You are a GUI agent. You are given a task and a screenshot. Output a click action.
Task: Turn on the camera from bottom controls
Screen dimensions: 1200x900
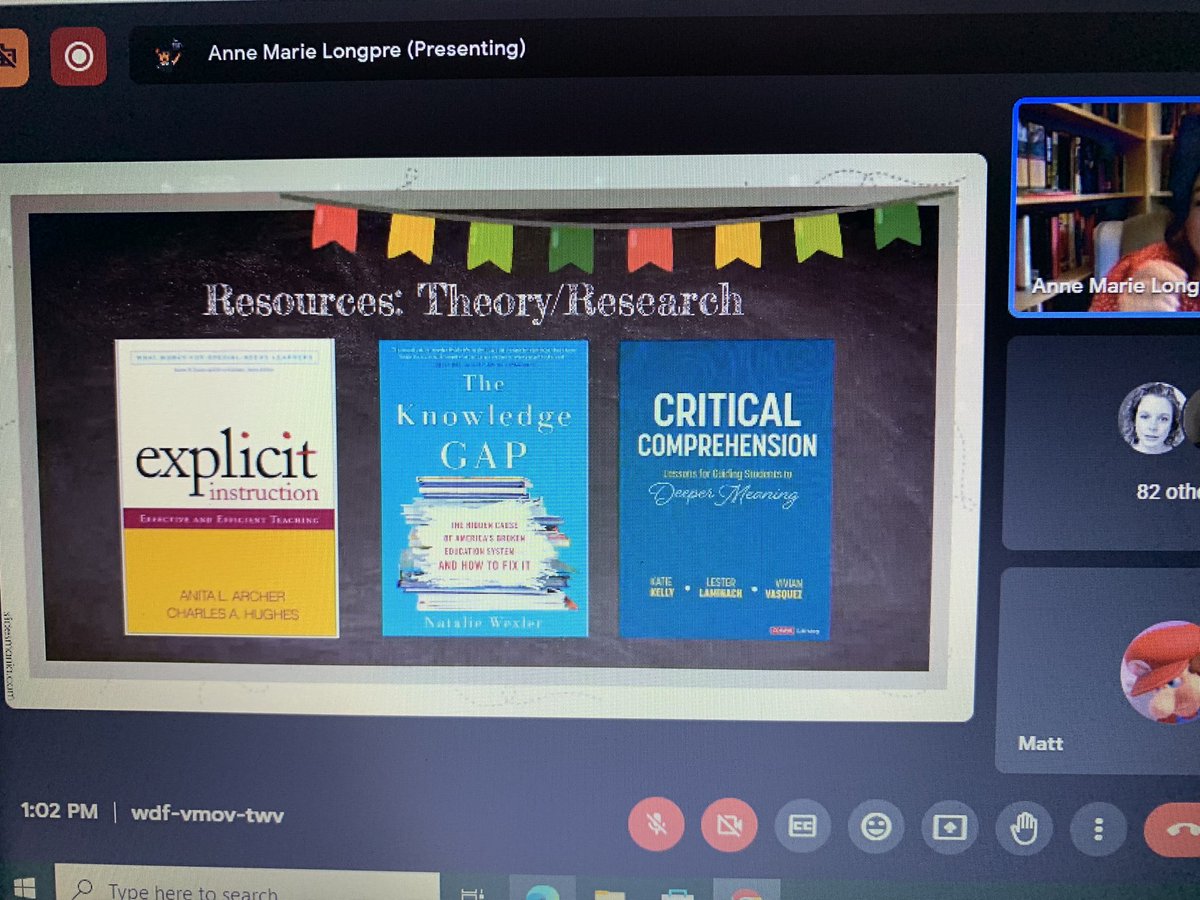(x=730, y=826)
